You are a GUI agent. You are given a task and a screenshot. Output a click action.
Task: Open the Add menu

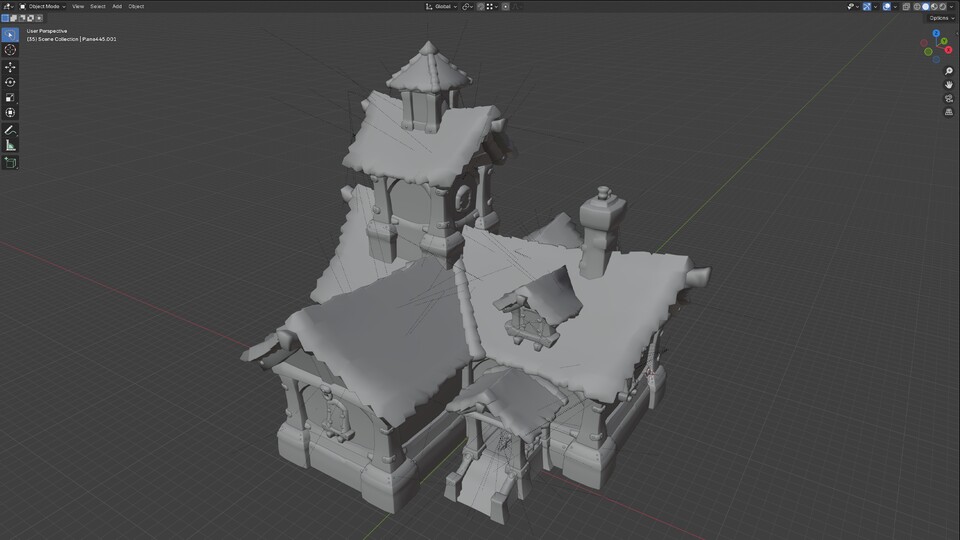tap(117, 6)
